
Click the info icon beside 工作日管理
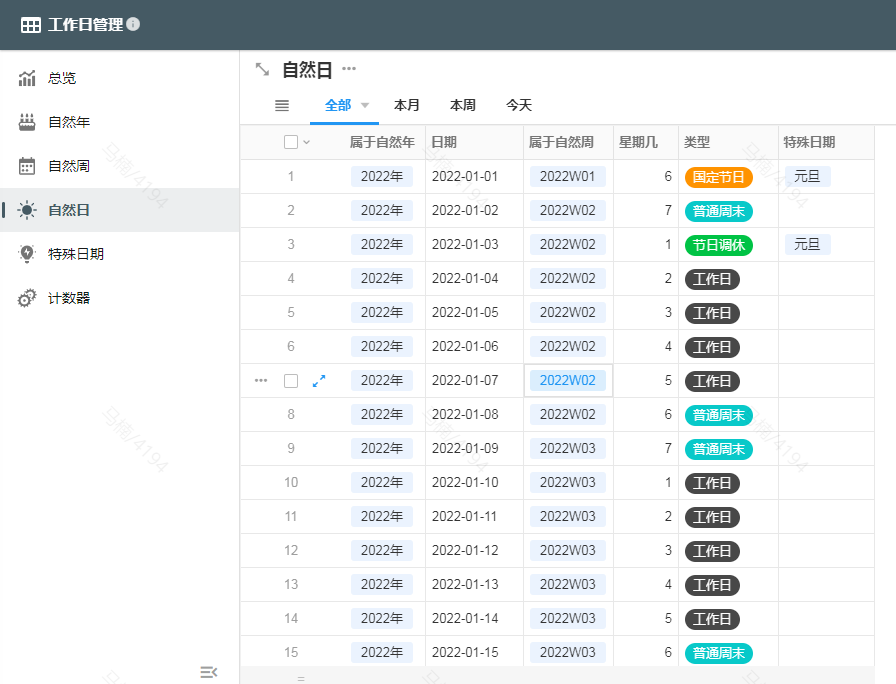(134, 24)
